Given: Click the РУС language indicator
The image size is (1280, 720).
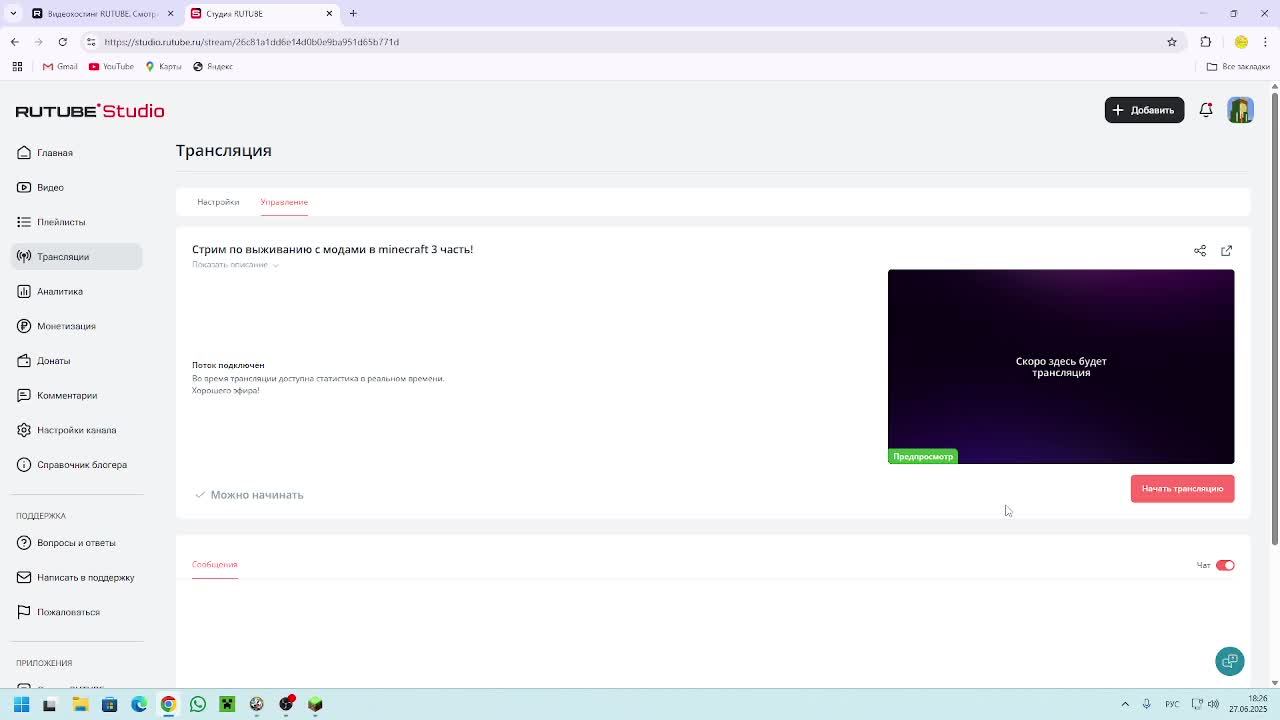Looking at the screenshot, I should click(1172, 704).
